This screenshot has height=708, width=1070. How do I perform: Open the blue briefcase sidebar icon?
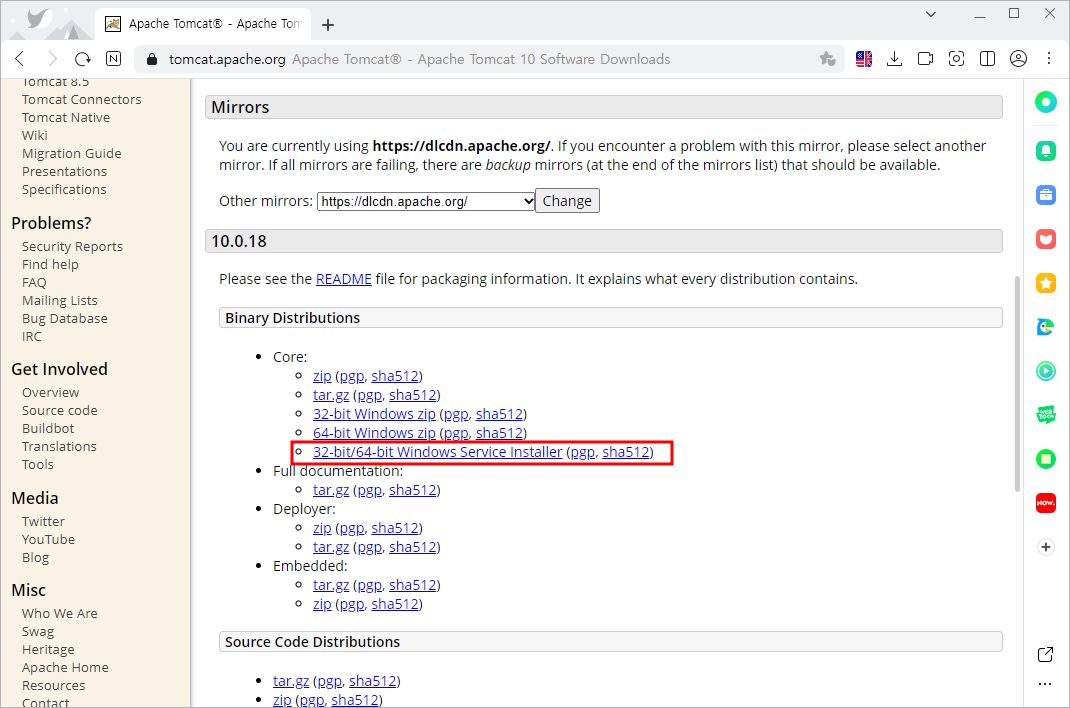coord(1045,195)
